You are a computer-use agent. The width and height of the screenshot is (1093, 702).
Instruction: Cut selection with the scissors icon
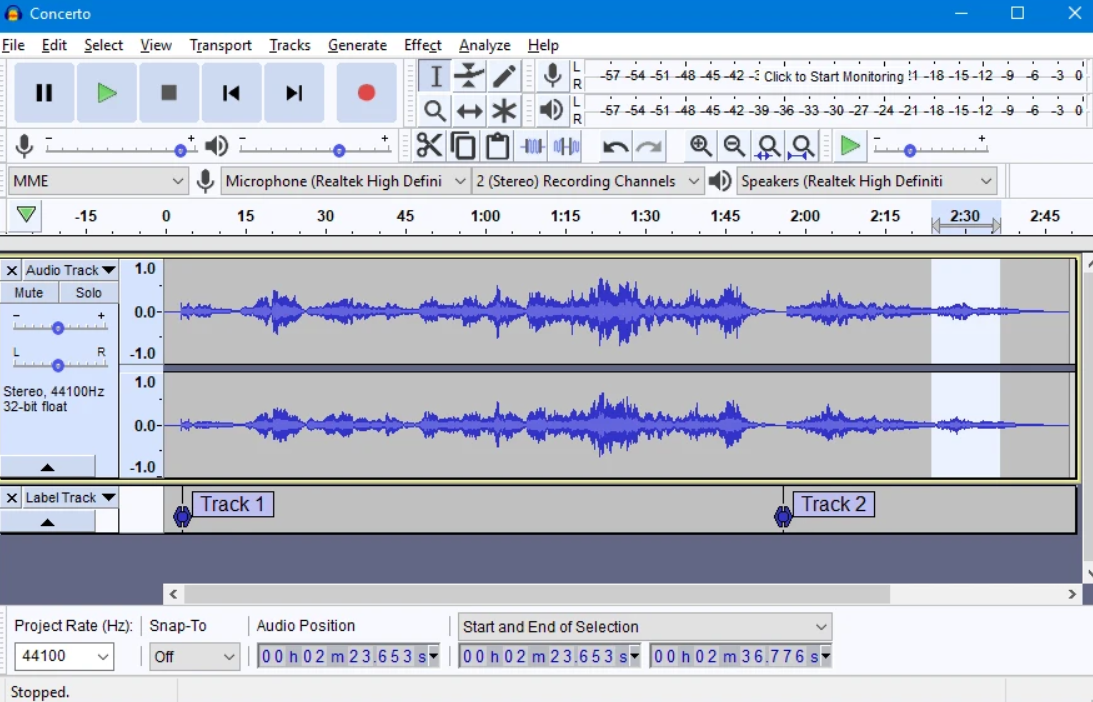tap(429, 146)
